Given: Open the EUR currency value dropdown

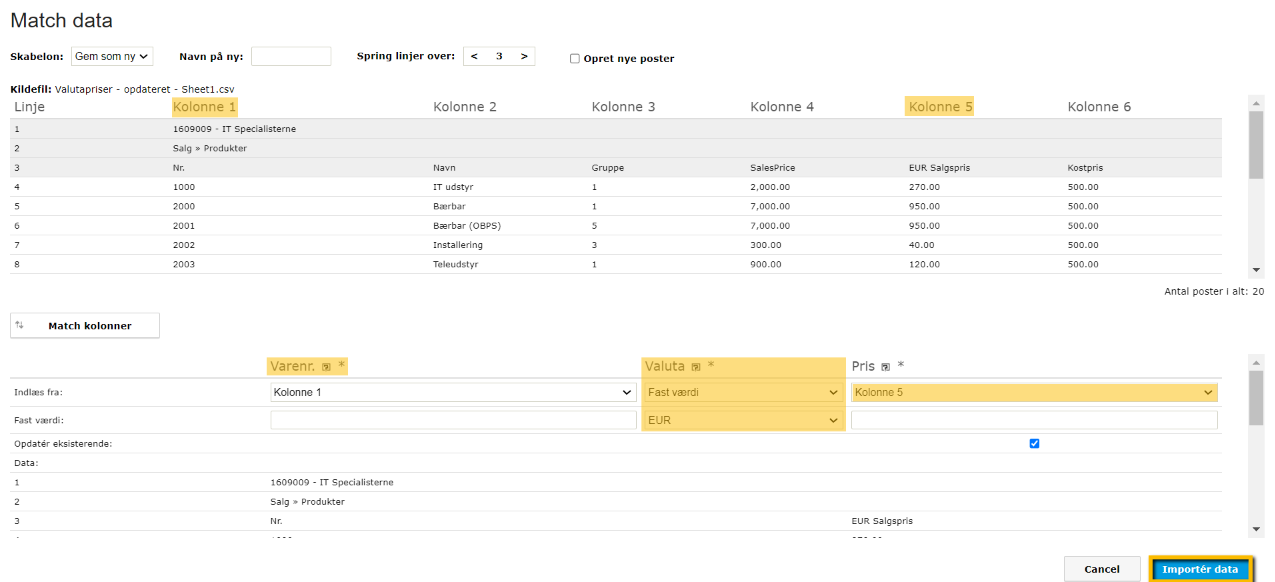Looking at the screenshot, I should coord(742,419).
